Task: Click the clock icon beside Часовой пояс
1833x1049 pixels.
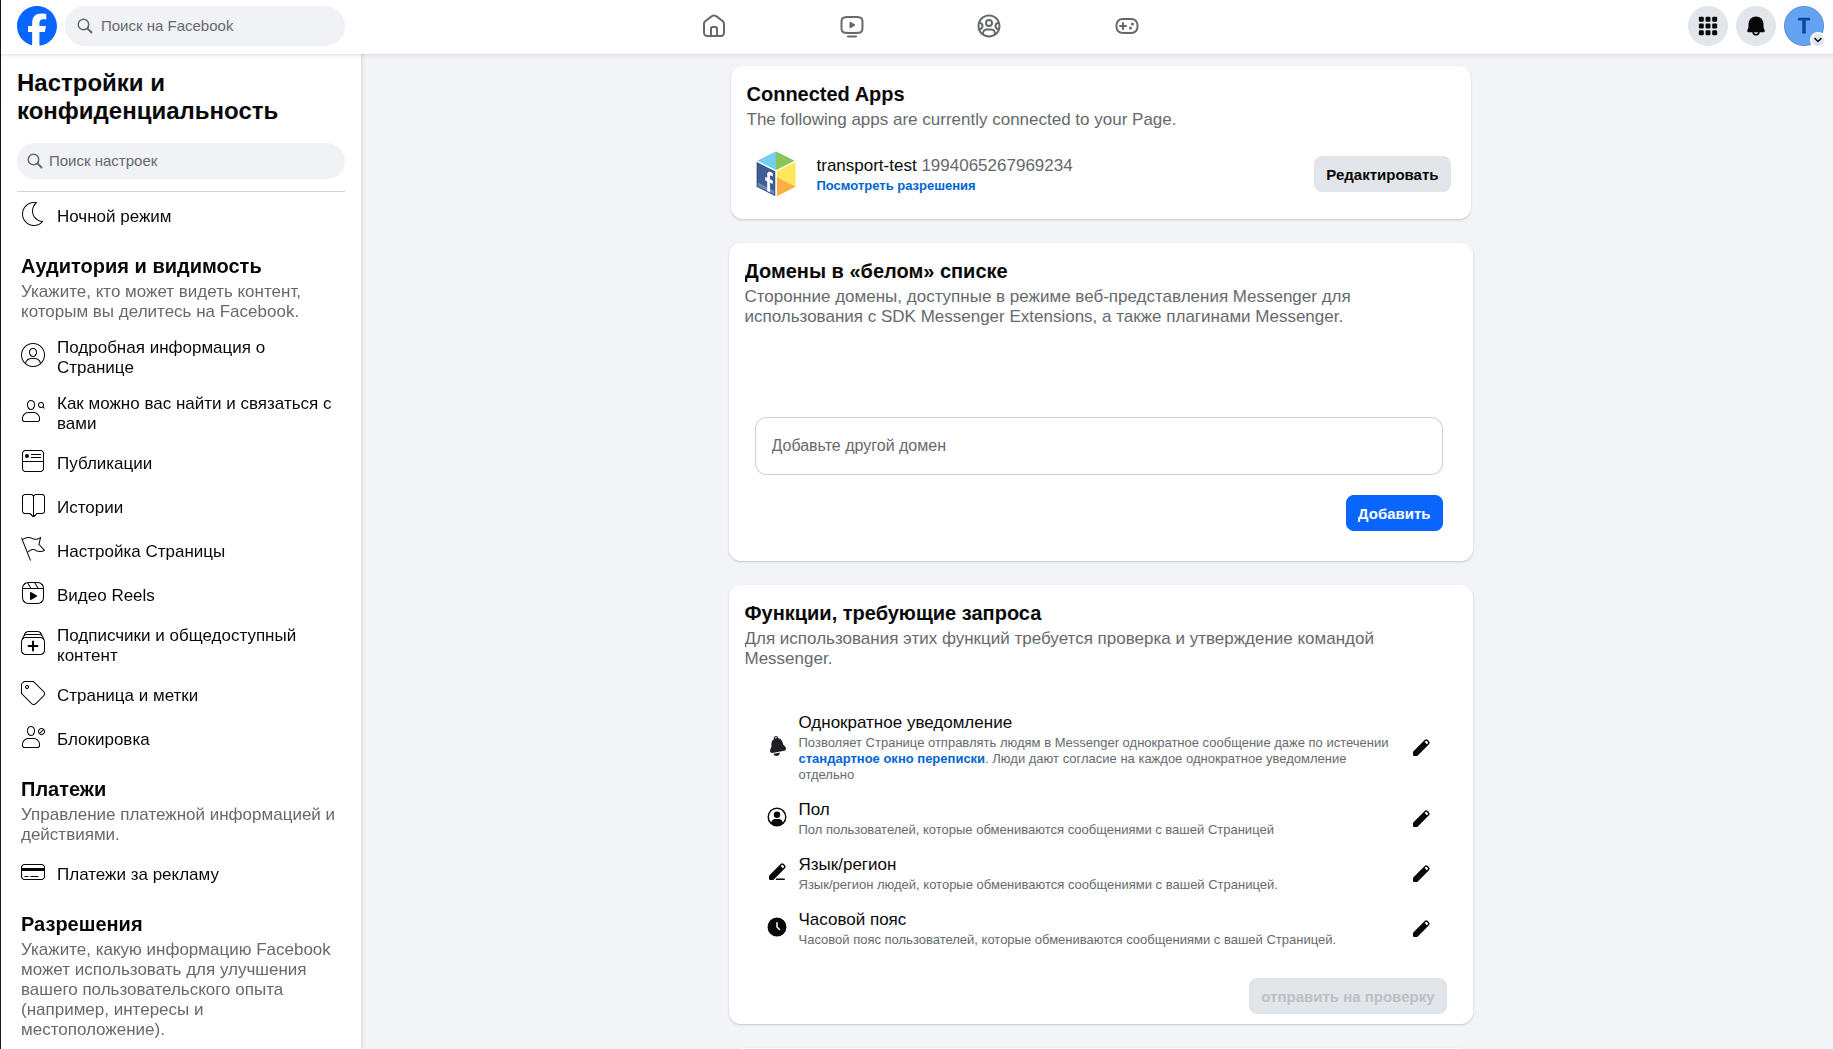Action: pyautogui.click(x=777, y=927)
